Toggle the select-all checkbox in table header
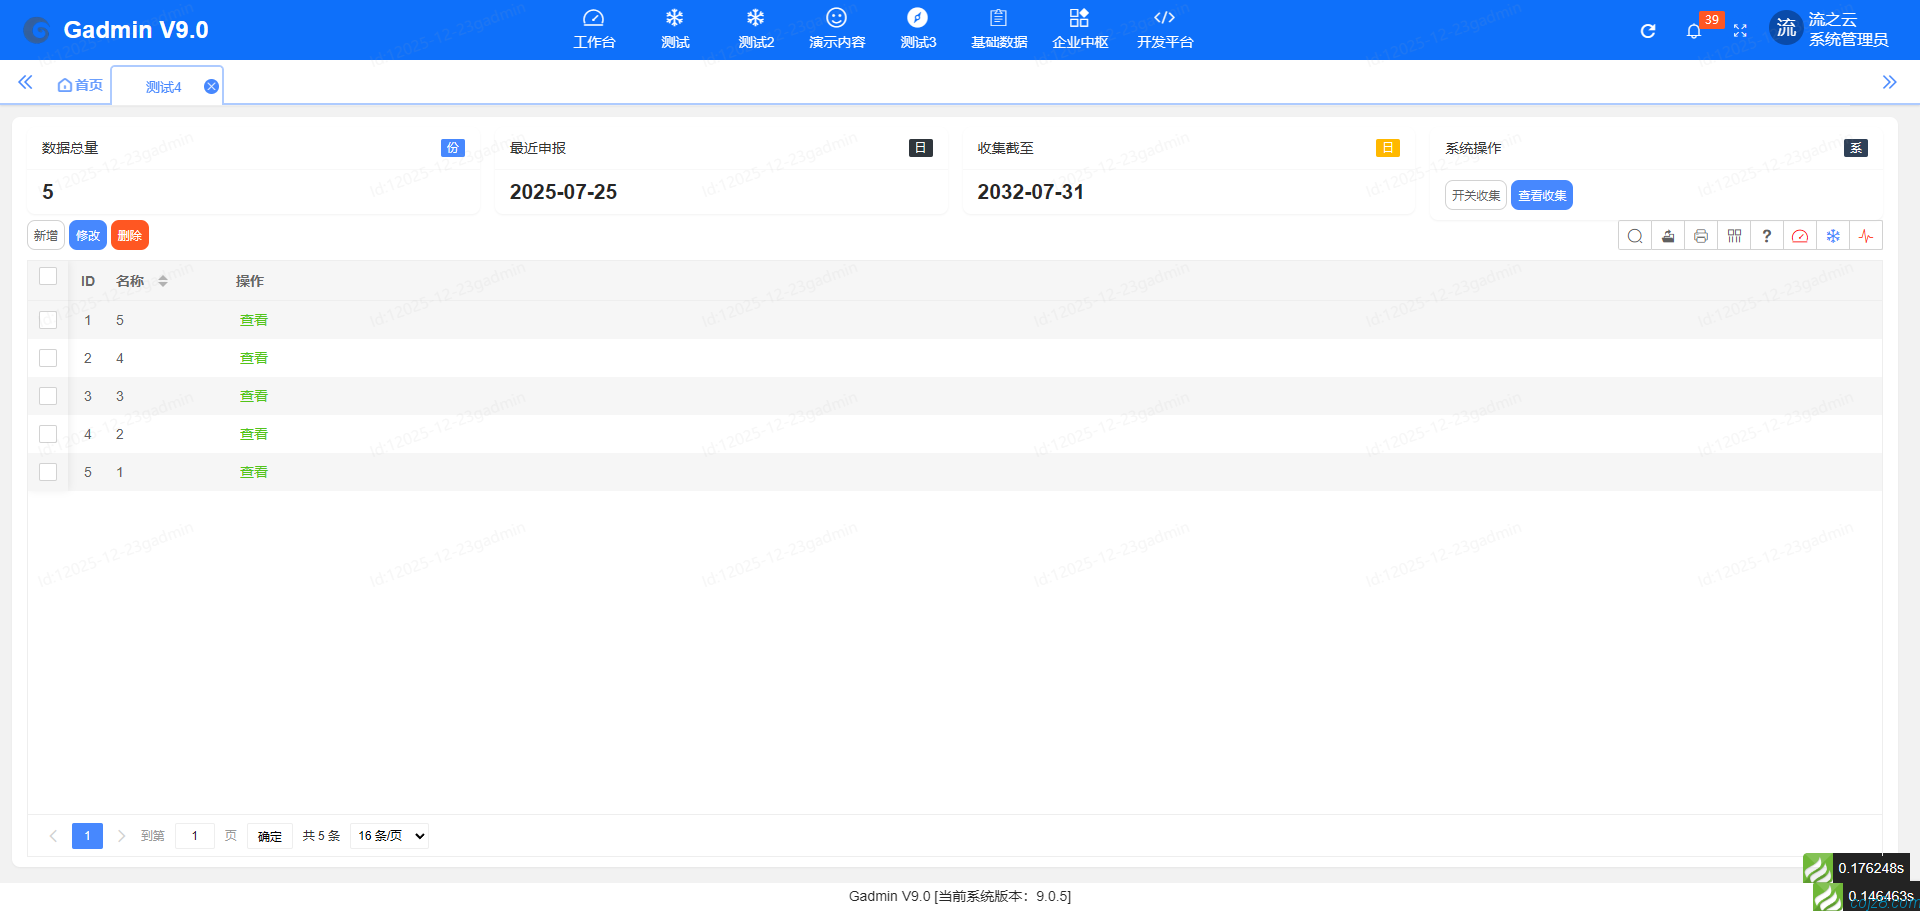The width and height of the screenshot is (1920, 911). coord(48,276)
